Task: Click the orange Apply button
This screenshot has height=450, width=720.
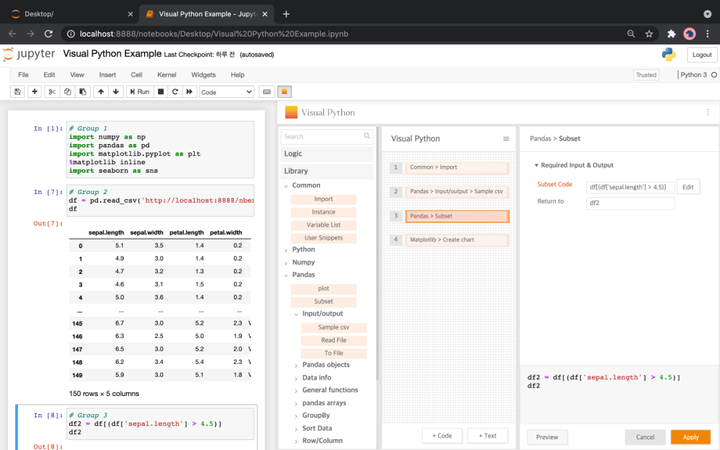Action: [690, 437]
